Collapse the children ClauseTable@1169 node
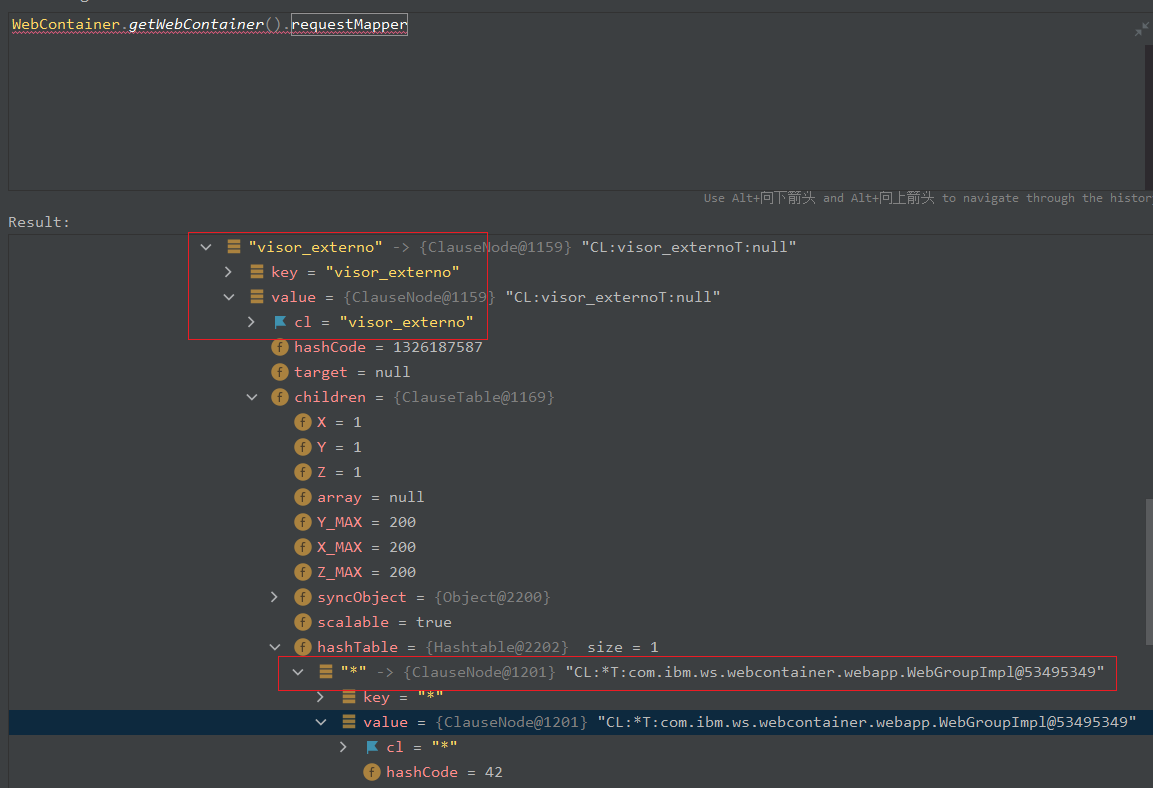Image resolution: width=1153 pixels, height=788 pixels. tap(251, 398)
